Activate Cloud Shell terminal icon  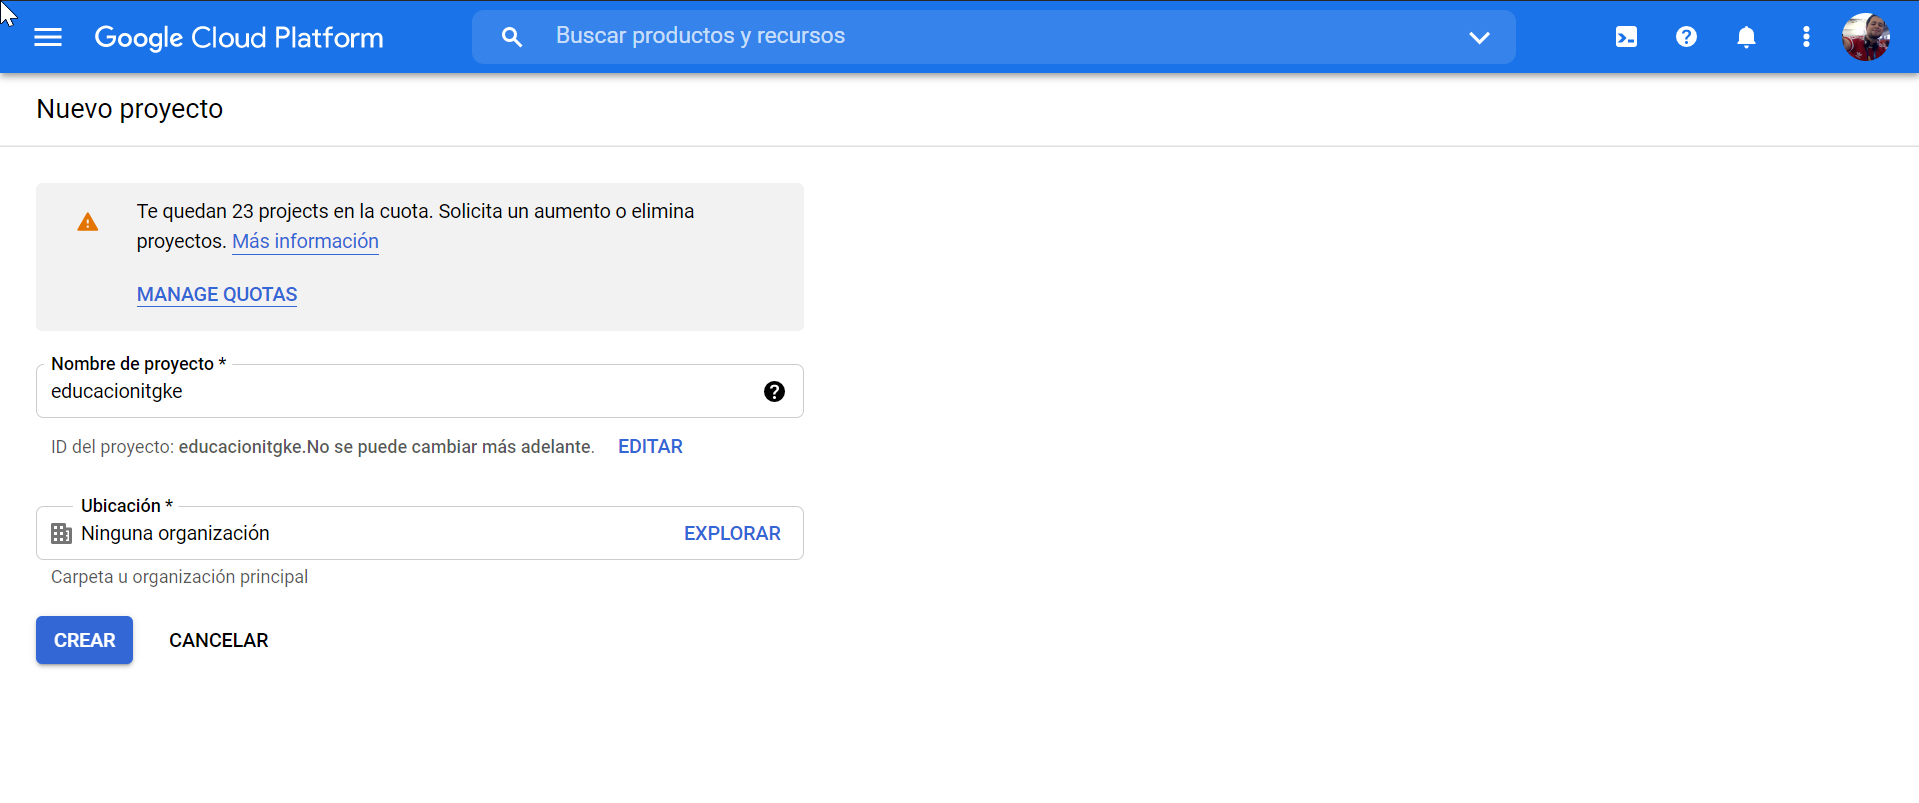coord(1626,37)
